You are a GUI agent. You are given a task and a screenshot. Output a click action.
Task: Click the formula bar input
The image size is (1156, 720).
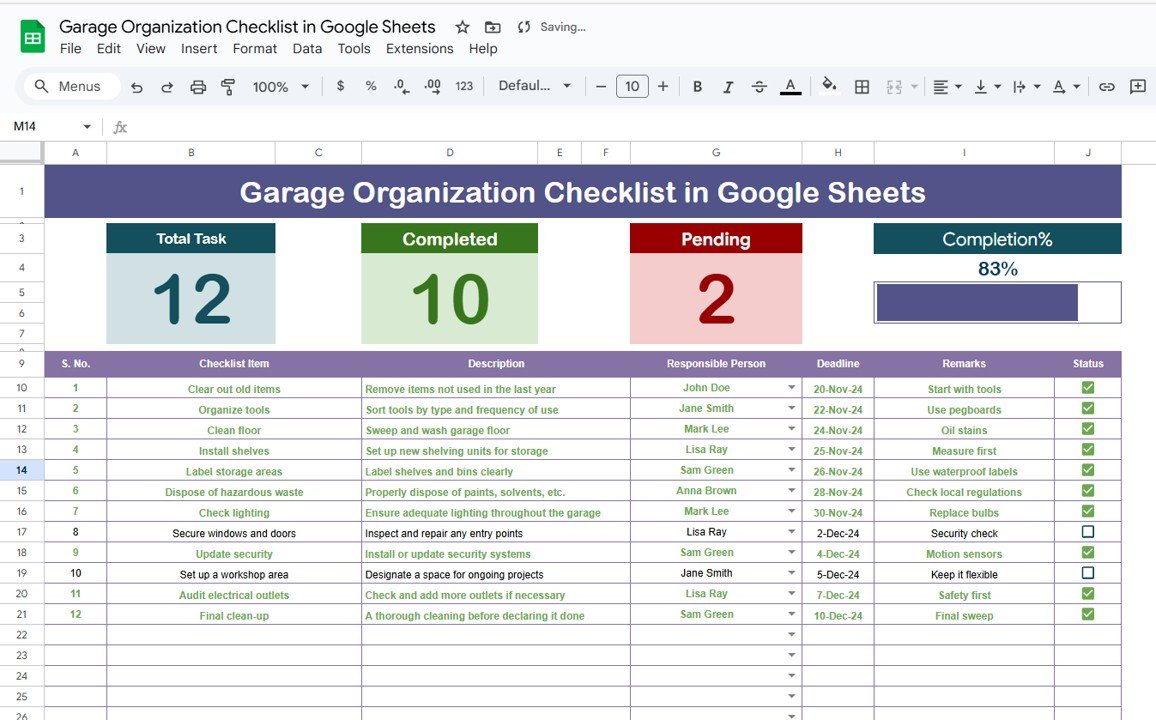tap(641, 127)
